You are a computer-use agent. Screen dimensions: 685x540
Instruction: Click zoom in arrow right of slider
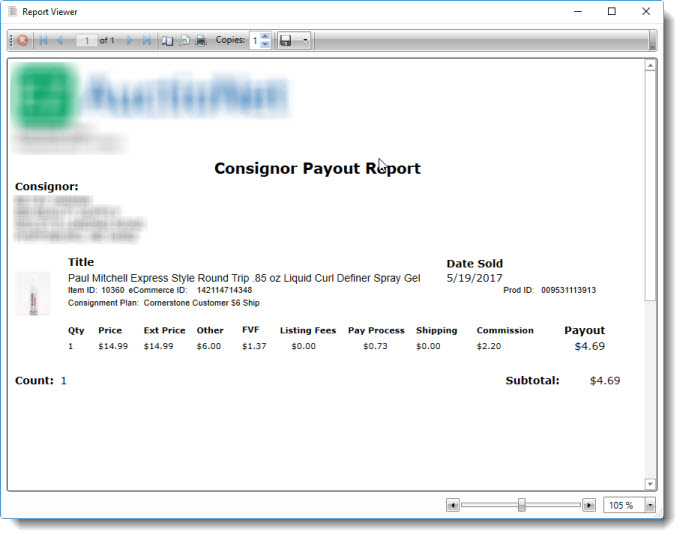pos(589,505)
